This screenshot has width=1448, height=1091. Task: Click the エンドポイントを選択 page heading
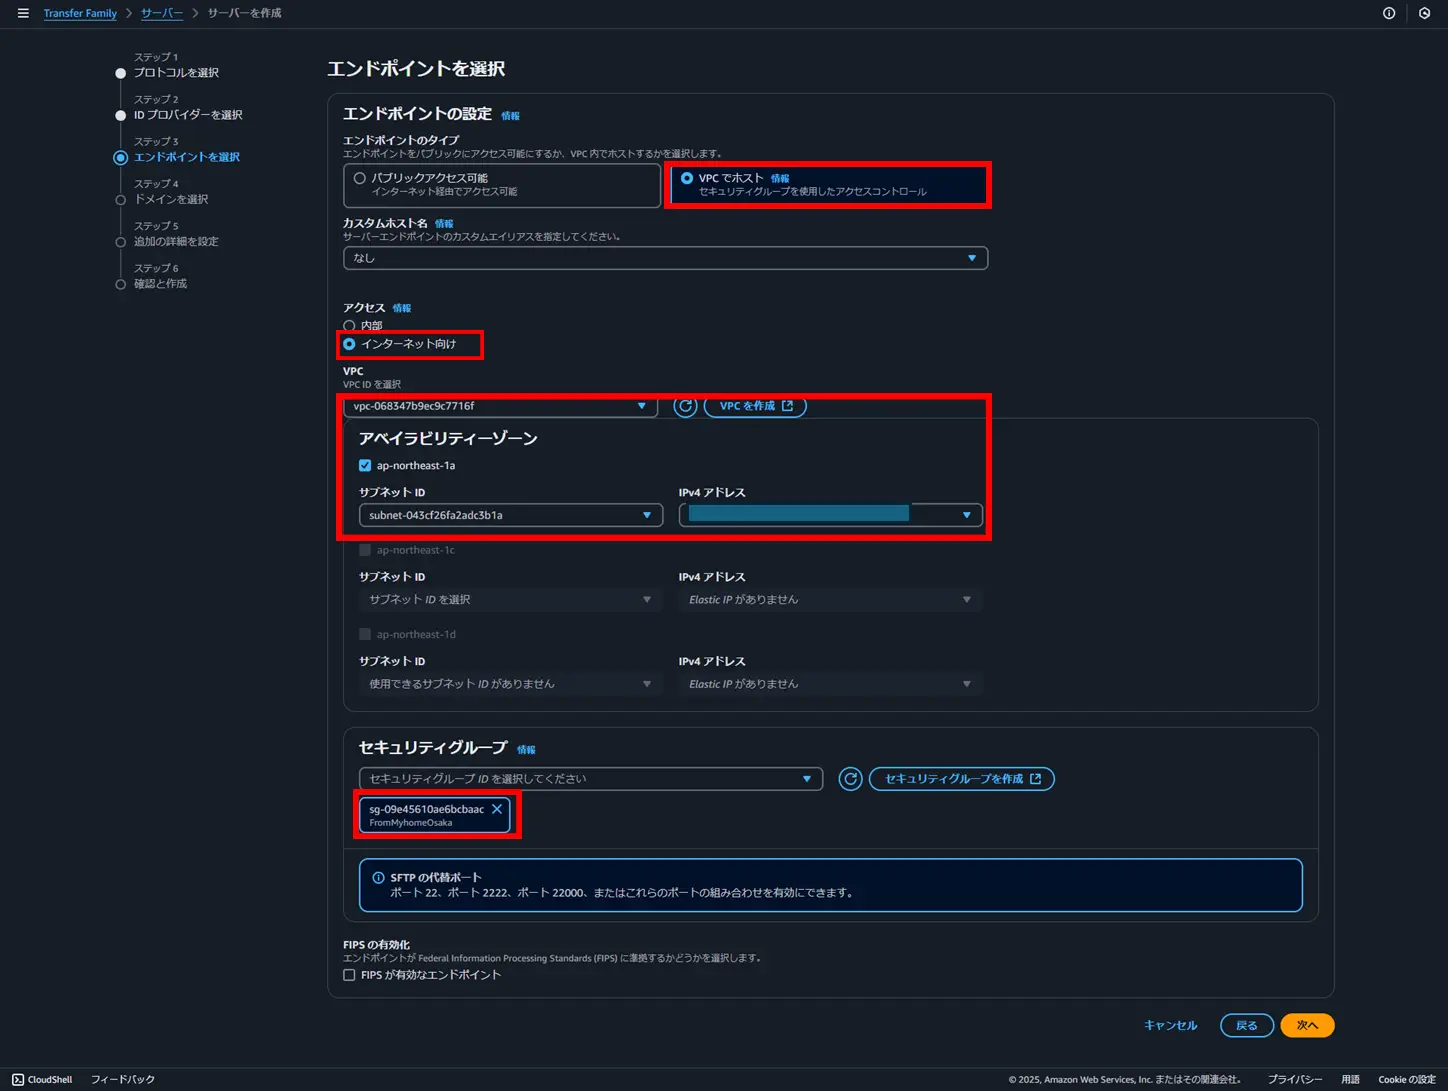point(416,69)
